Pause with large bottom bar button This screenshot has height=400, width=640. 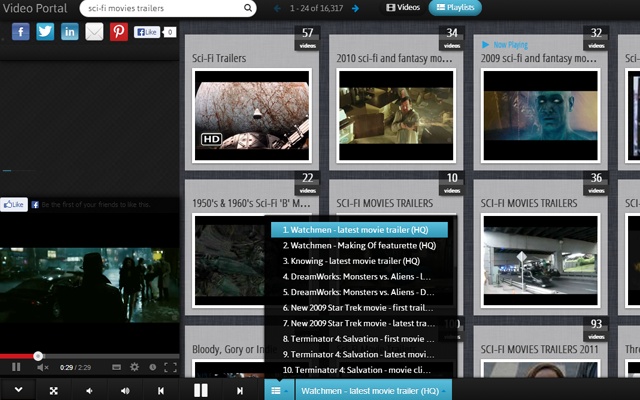pyautogui.click(x=200, y=390)
